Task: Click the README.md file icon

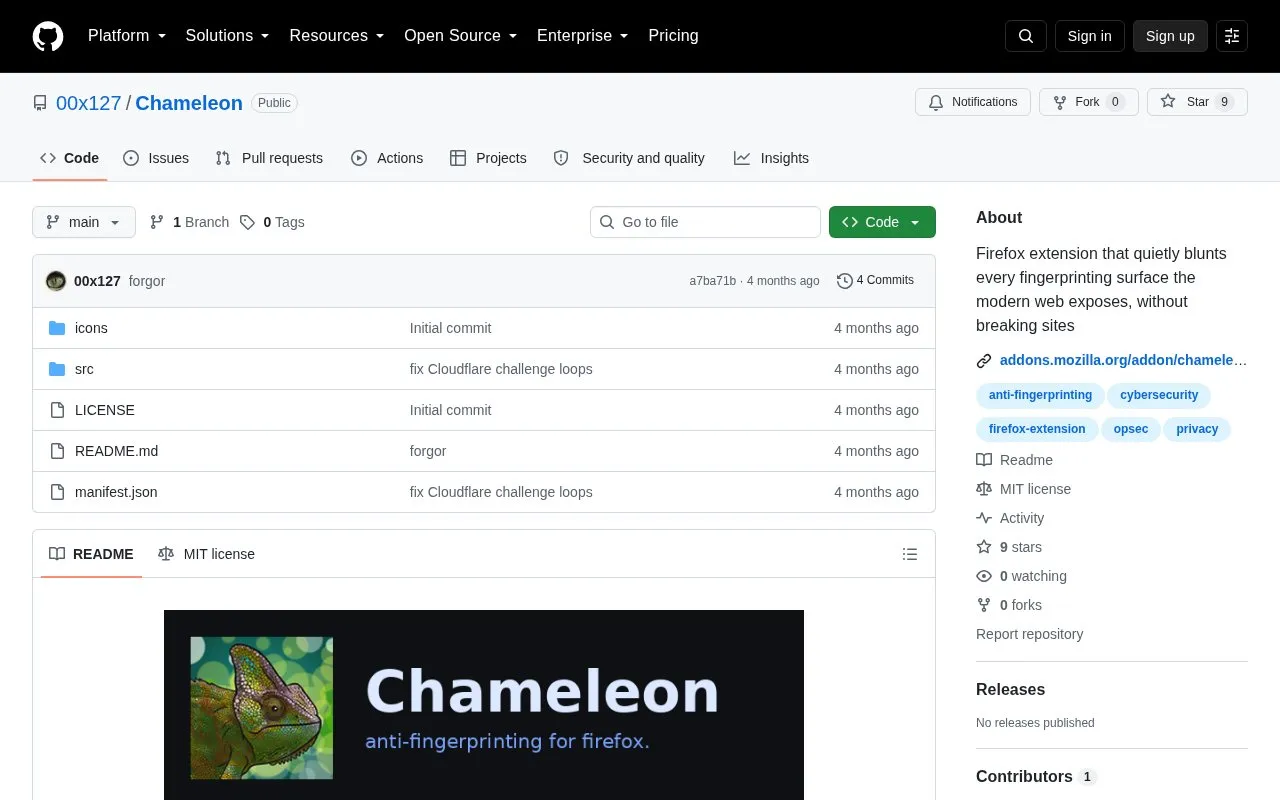Action: coord(57,451)
